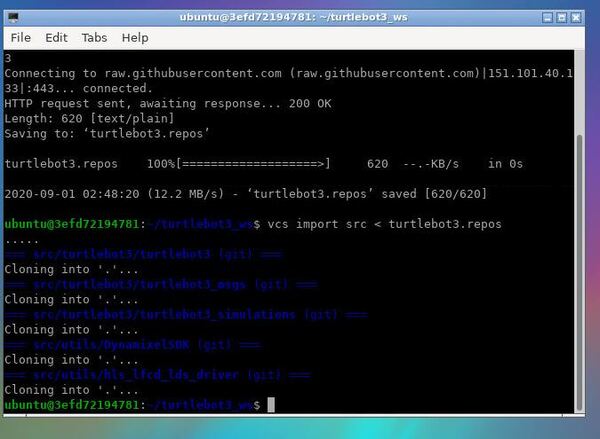Open the Edit menu
Viewport: 600px width, 439px height.
pos(56,38)
